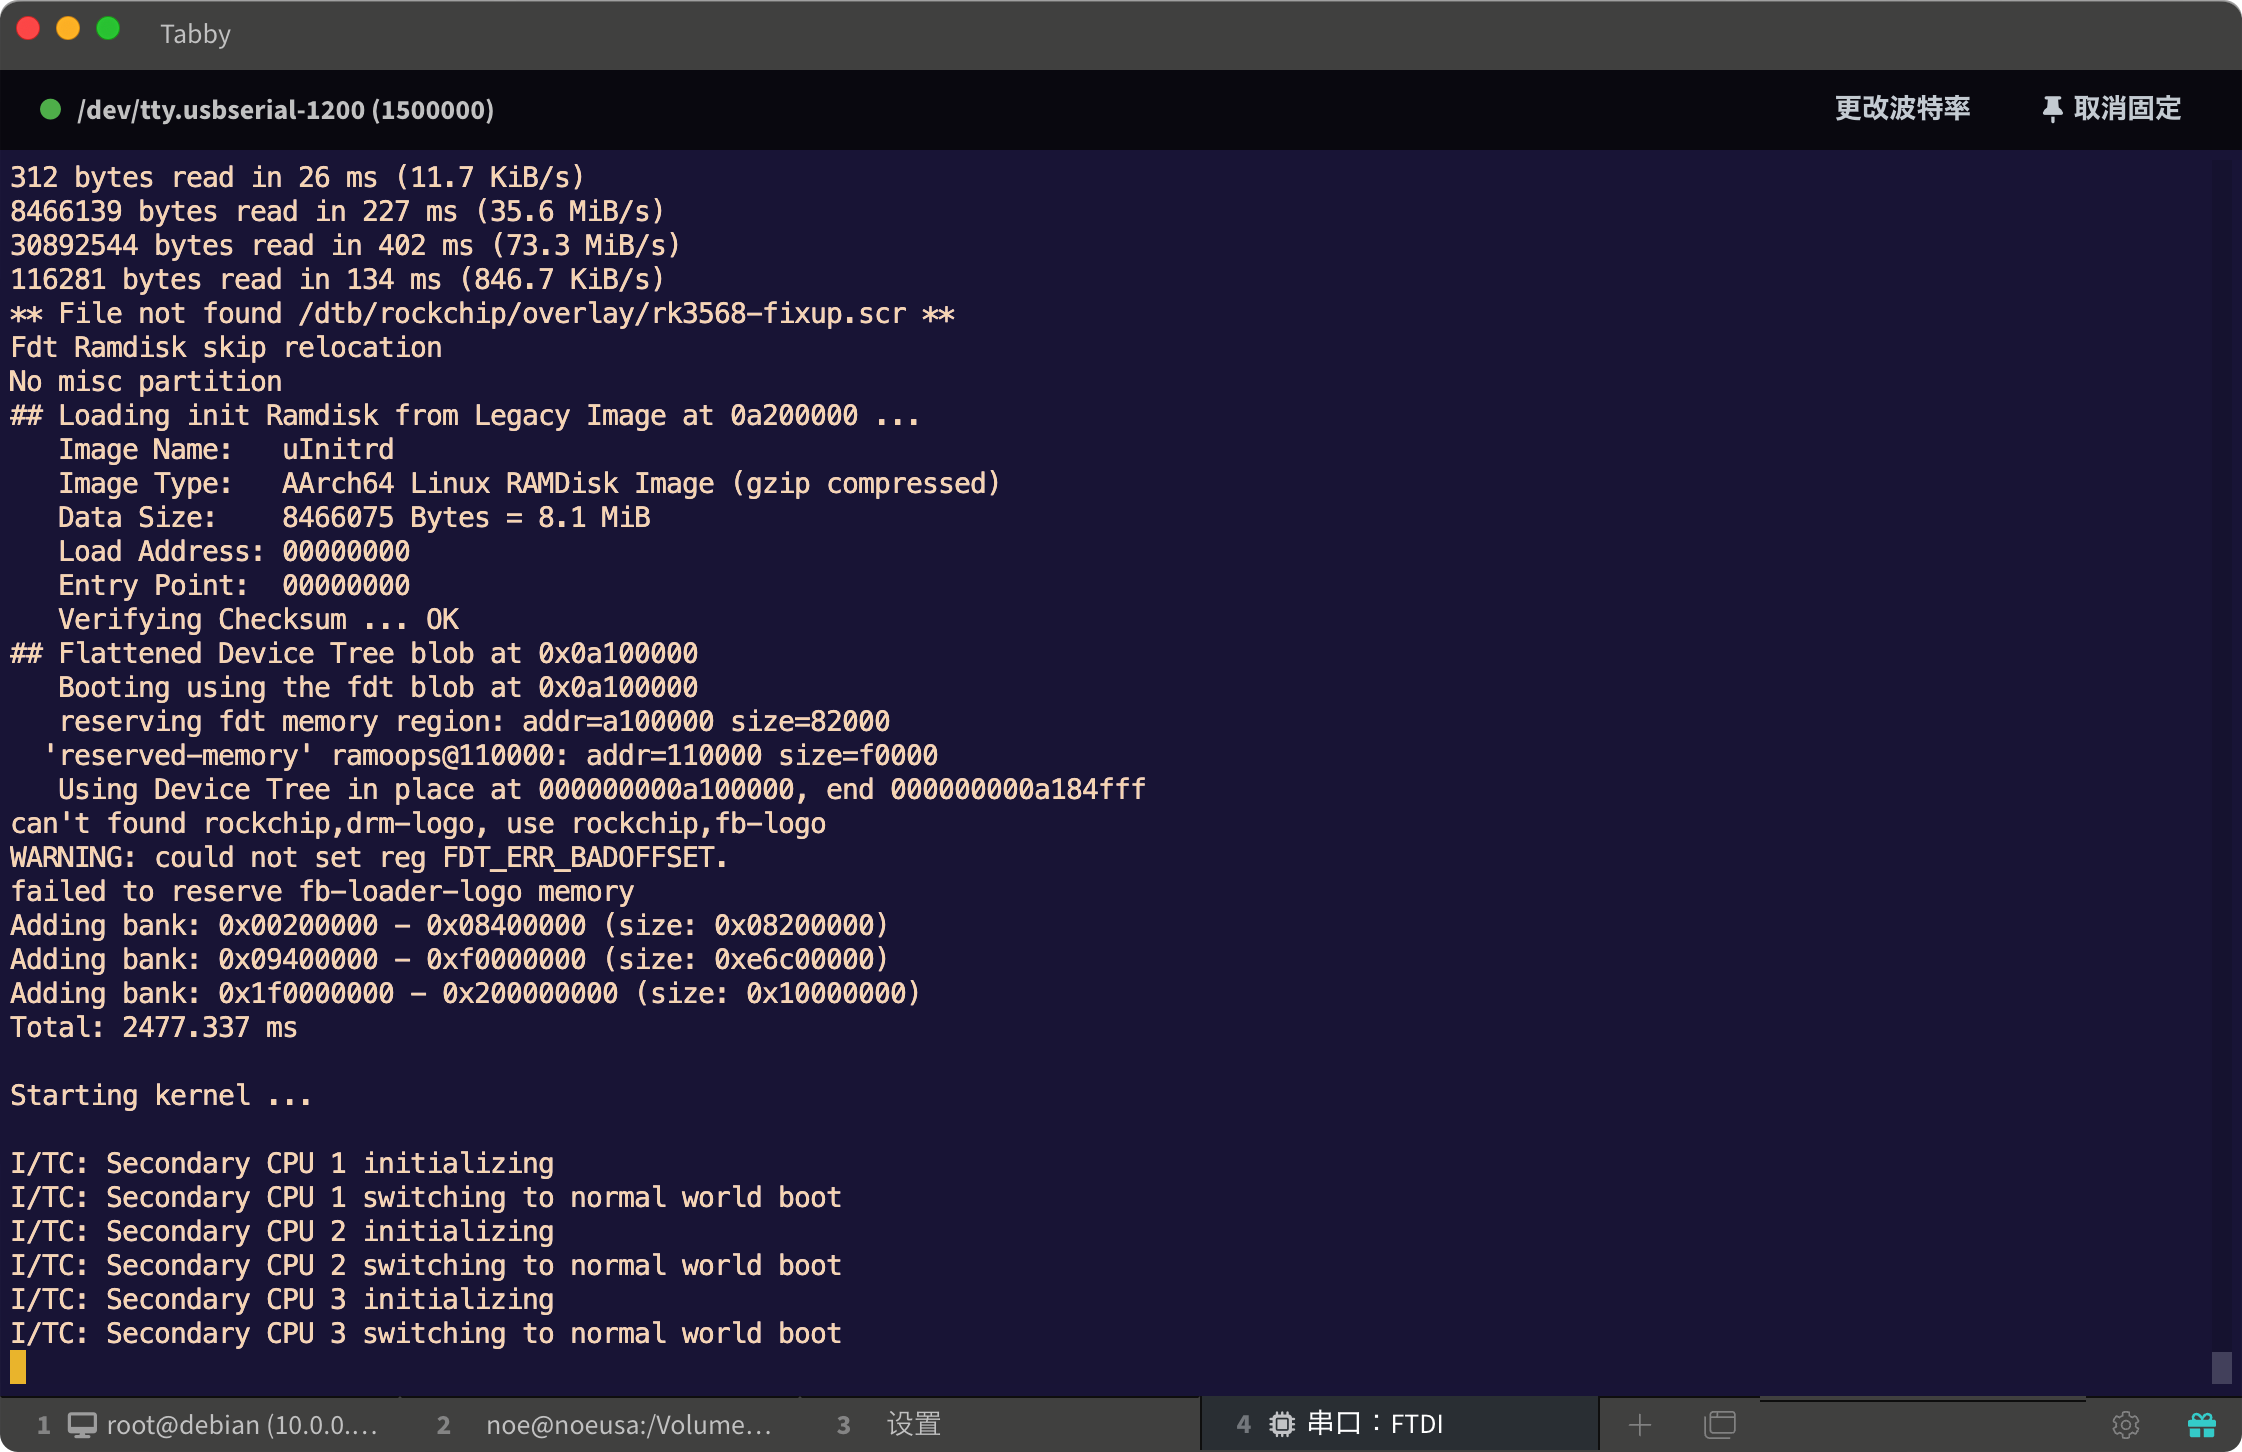The height and width of the screenshot is (1452, 2242).
Task: Open the noe@noeusa:/Volume tab
Action: pos(630,1424)
